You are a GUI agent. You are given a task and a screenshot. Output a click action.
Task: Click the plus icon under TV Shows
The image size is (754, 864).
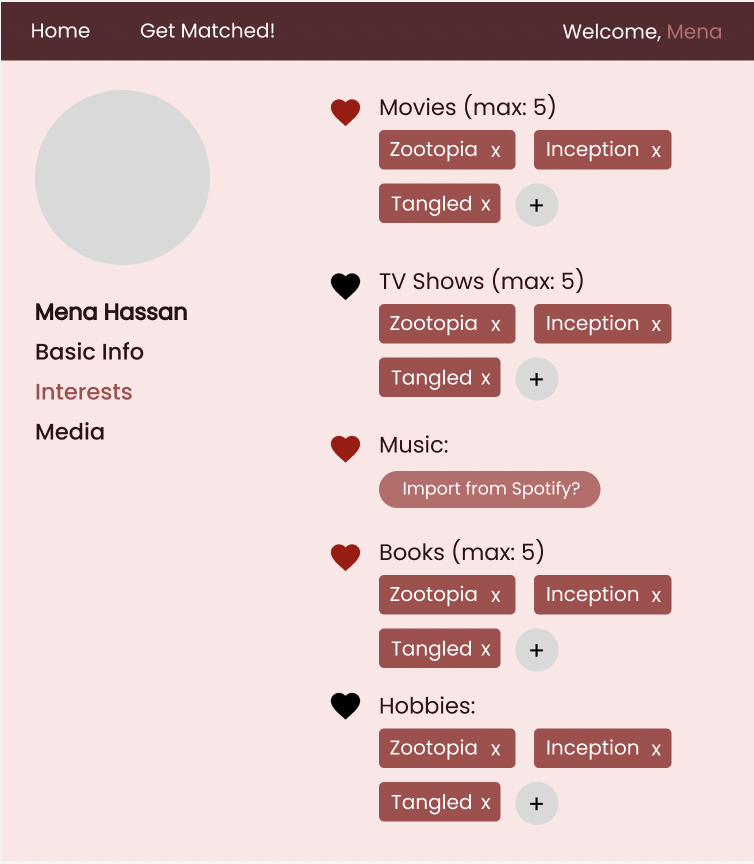[536, 379]
